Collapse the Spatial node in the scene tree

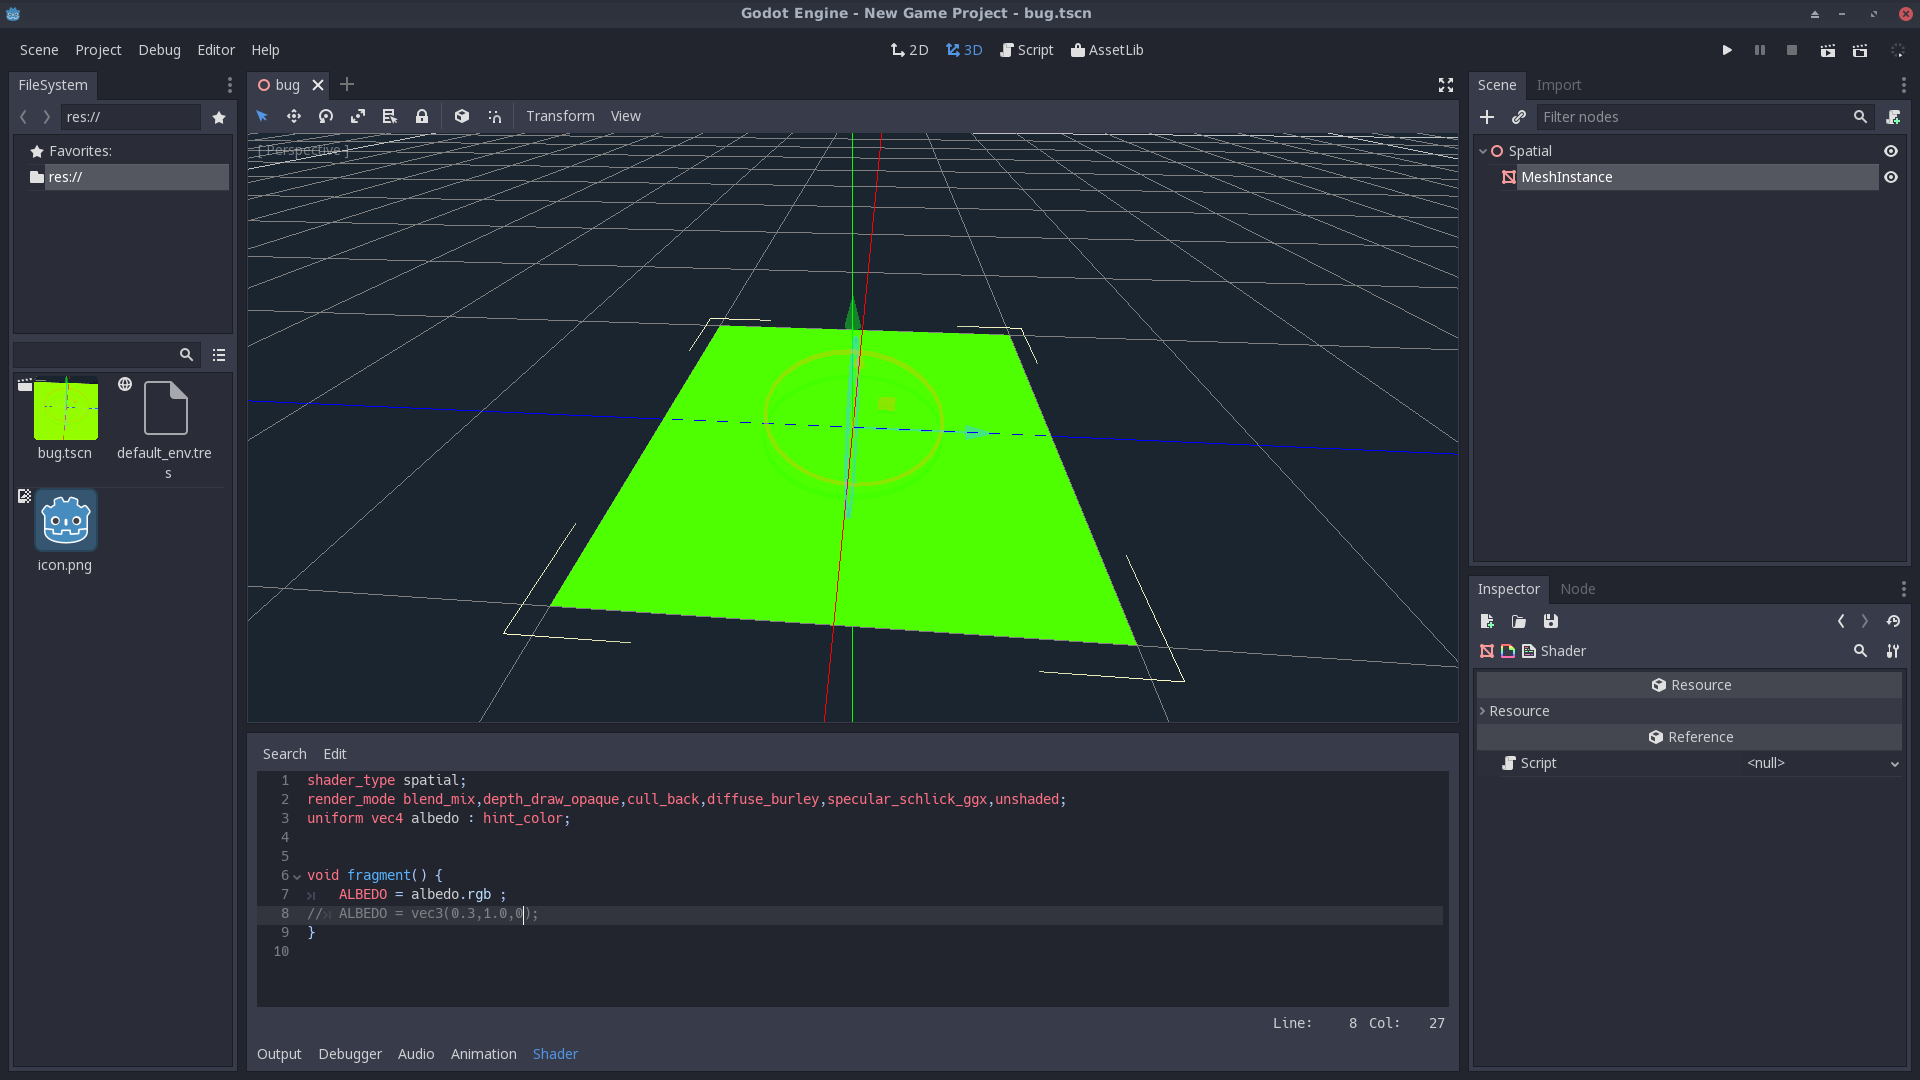pyautogui.click(x=1484, y=150)
